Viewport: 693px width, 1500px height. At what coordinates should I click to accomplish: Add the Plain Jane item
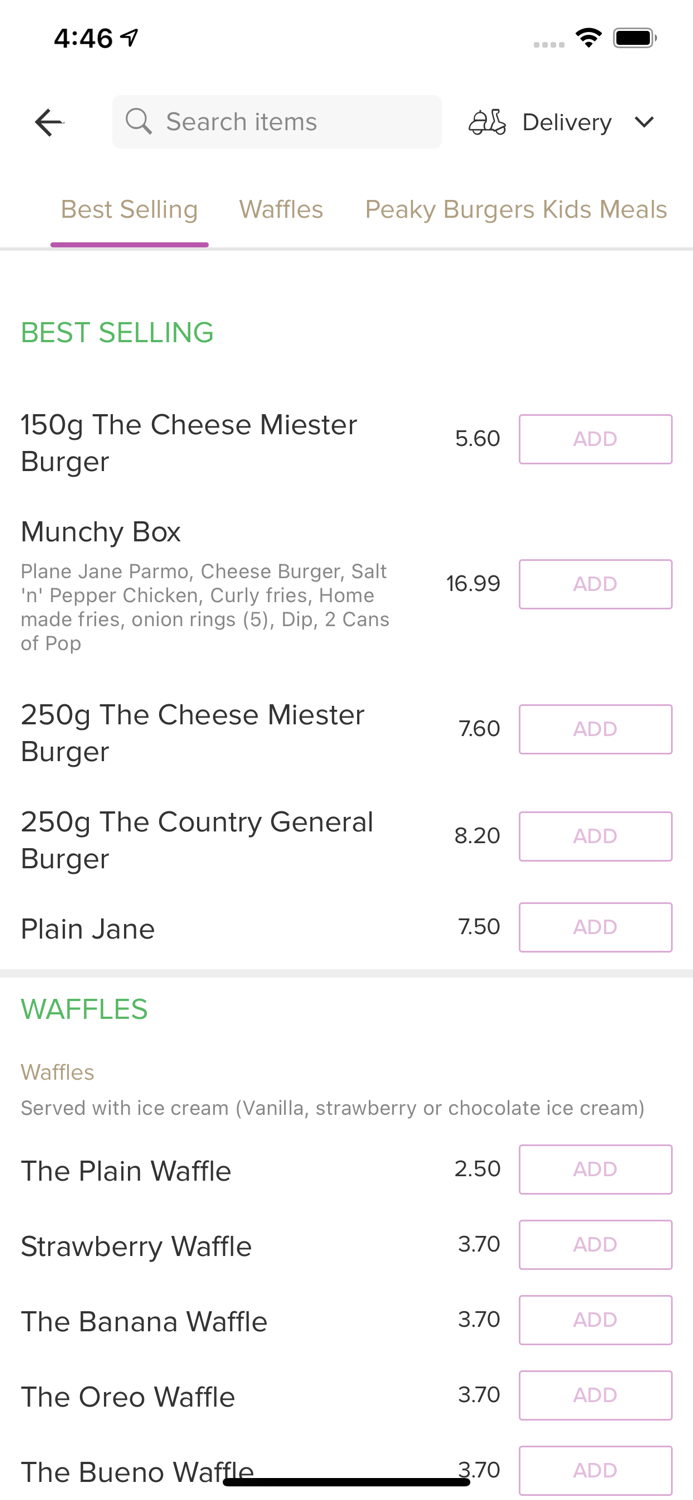click(x=595, y=927)
